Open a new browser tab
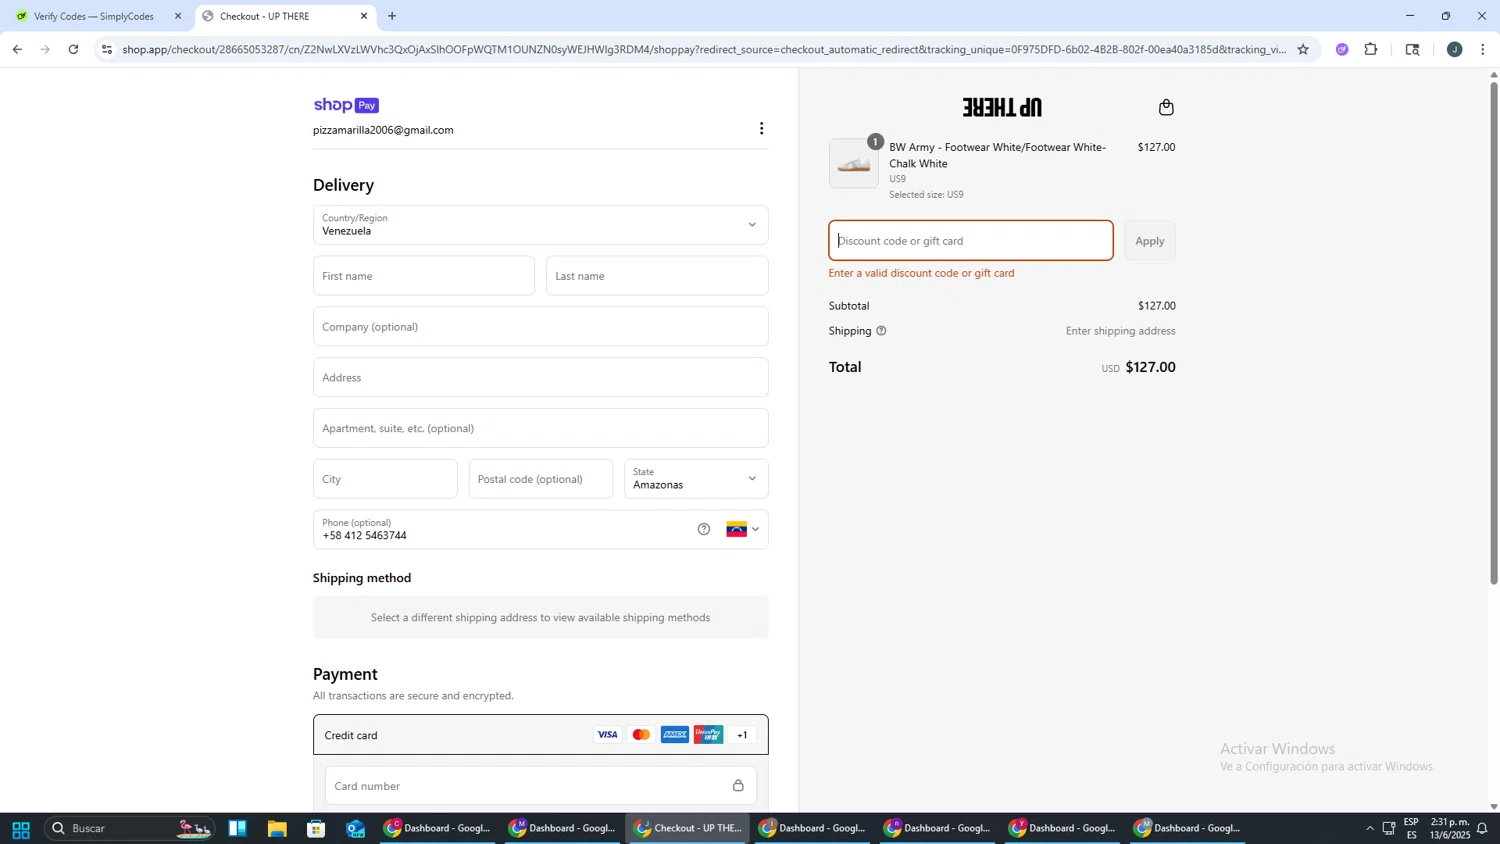The width and height of the screenshot is (1500, 844). click(x=392, y=16)
